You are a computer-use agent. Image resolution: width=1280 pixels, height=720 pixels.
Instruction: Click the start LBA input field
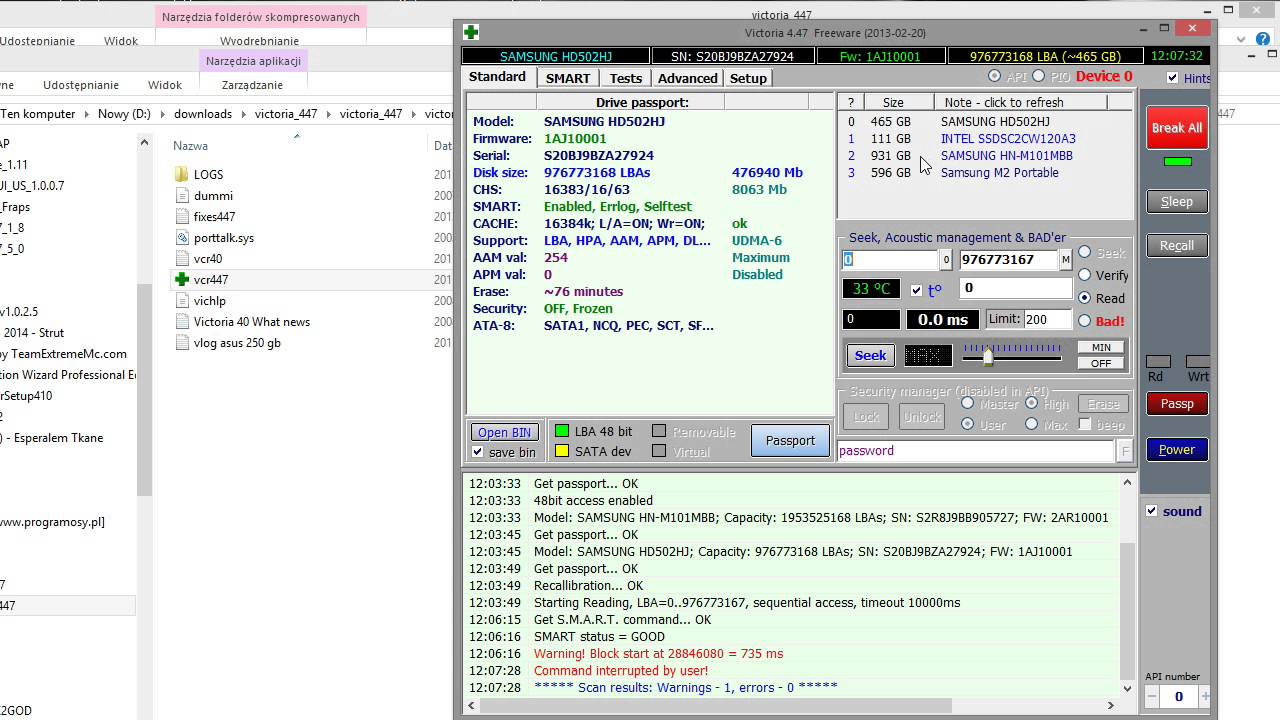(890, 260)
